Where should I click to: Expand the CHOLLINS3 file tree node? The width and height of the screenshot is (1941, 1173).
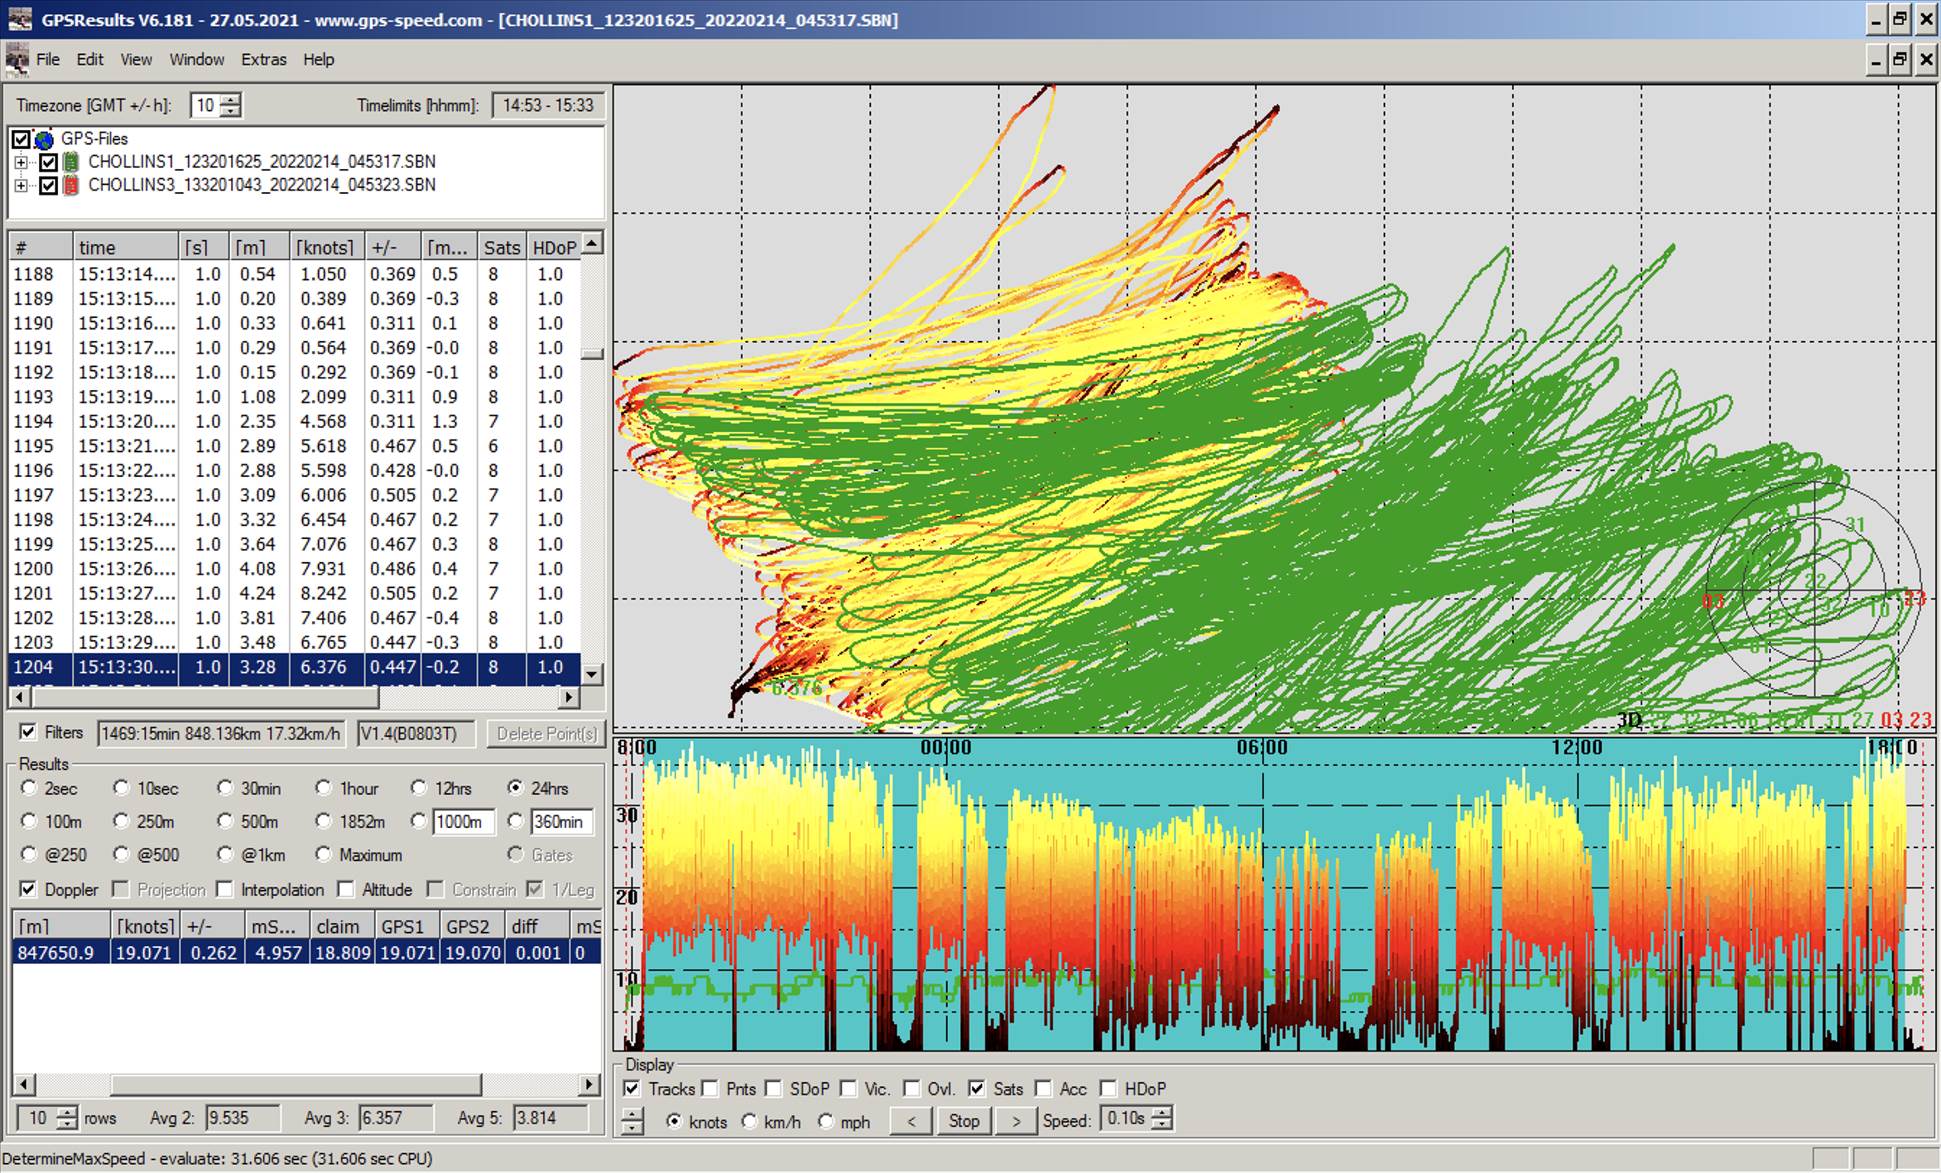pos(21,185)
